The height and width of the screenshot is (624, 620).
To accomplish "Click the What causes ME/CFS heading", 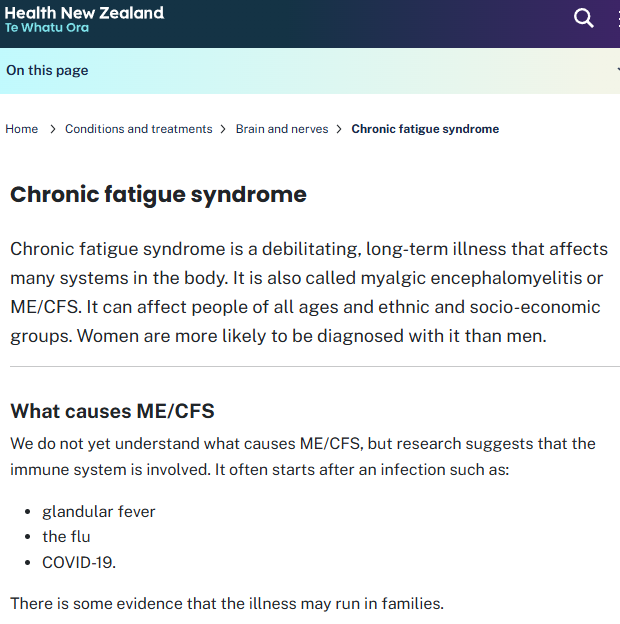I will (x=112, y=411).
